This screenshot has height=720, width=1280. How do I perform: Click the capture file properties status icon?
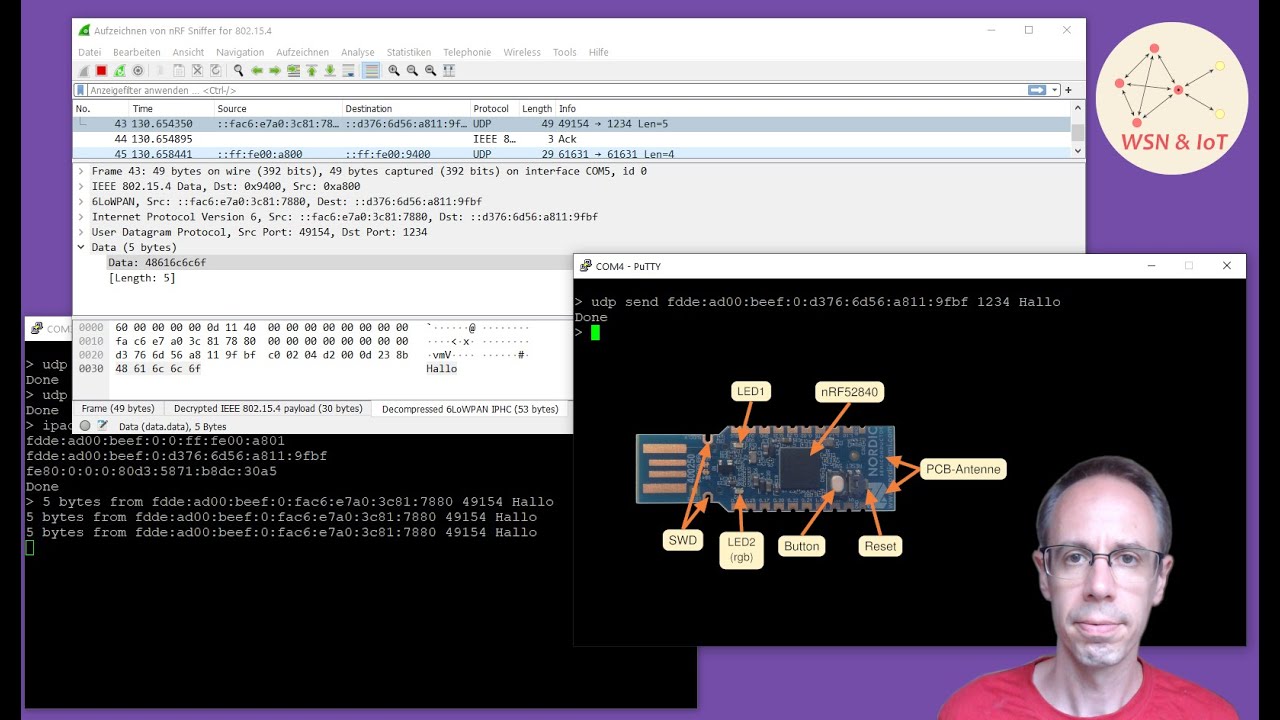tap(102, 425)
